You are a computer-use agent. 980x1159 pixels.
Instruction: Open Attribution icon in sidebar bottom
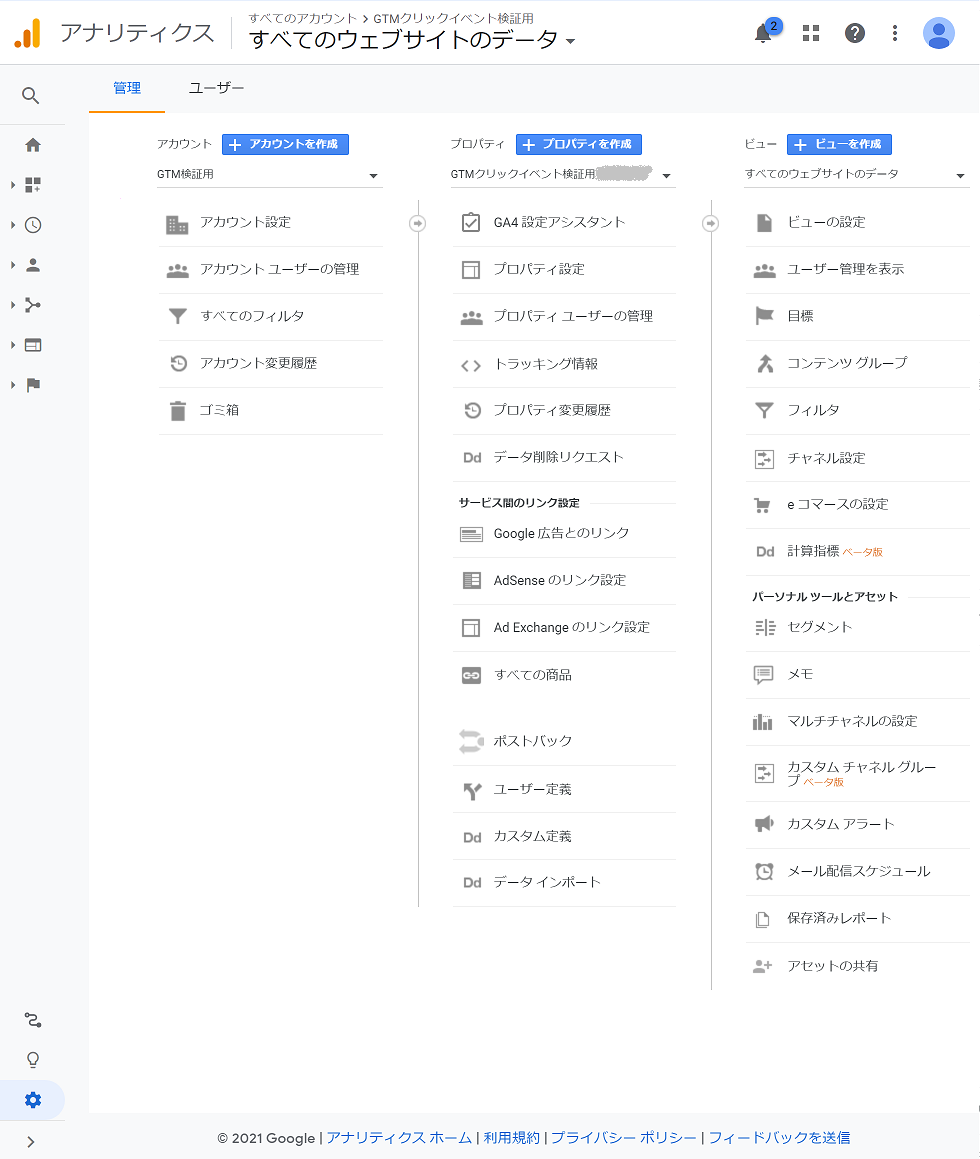click(x=33, y=1020)
